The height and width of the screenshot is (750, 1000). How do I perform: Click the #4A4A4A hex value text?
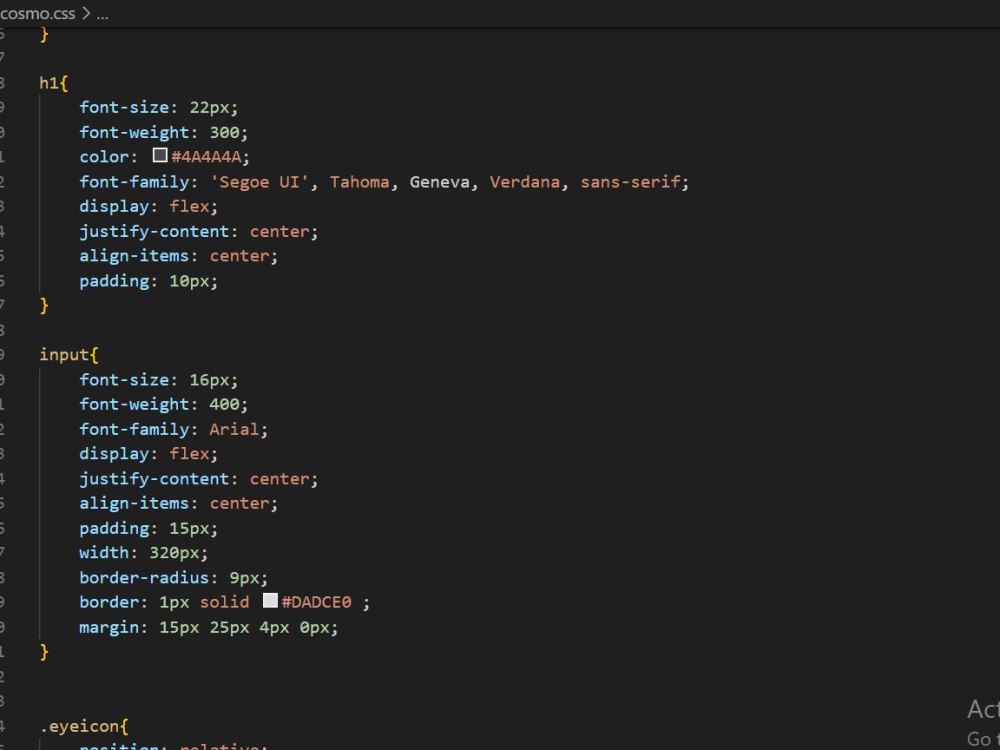tap(207, 157)
